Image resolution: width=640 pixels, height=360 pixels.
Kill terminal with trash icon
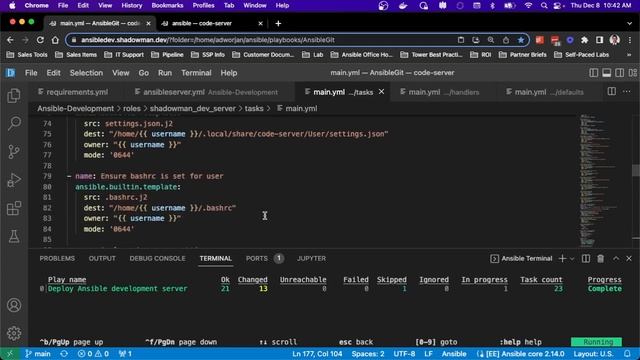(x=600, y=258)
